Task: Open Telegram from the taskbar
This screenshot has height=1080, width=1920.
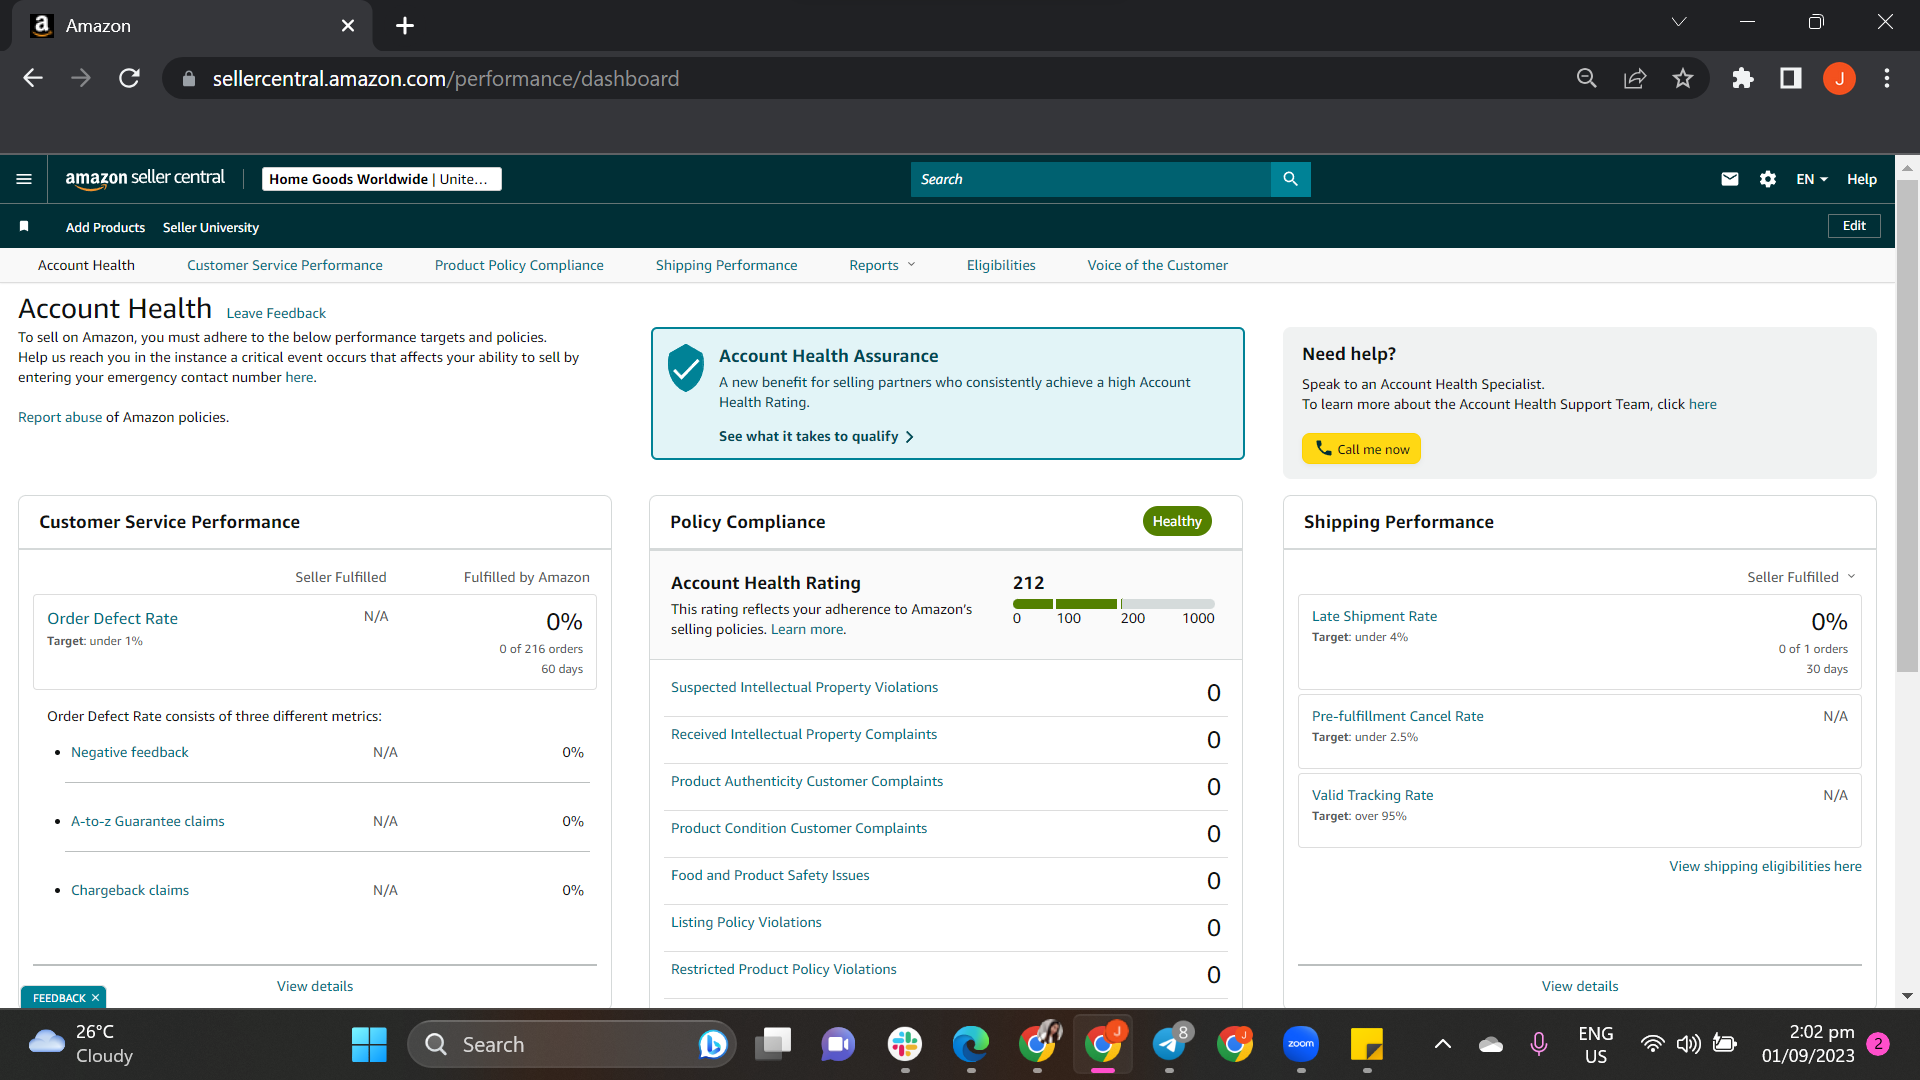Action: click(x=1169, y=1045)
